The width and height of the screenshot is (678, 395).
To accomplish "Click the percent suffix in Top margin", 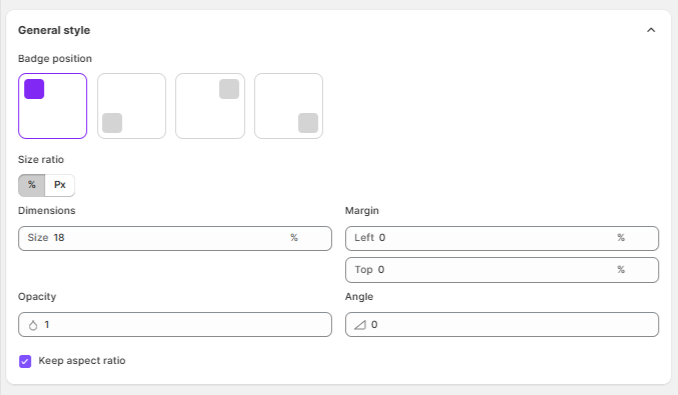I will [621, 269].
